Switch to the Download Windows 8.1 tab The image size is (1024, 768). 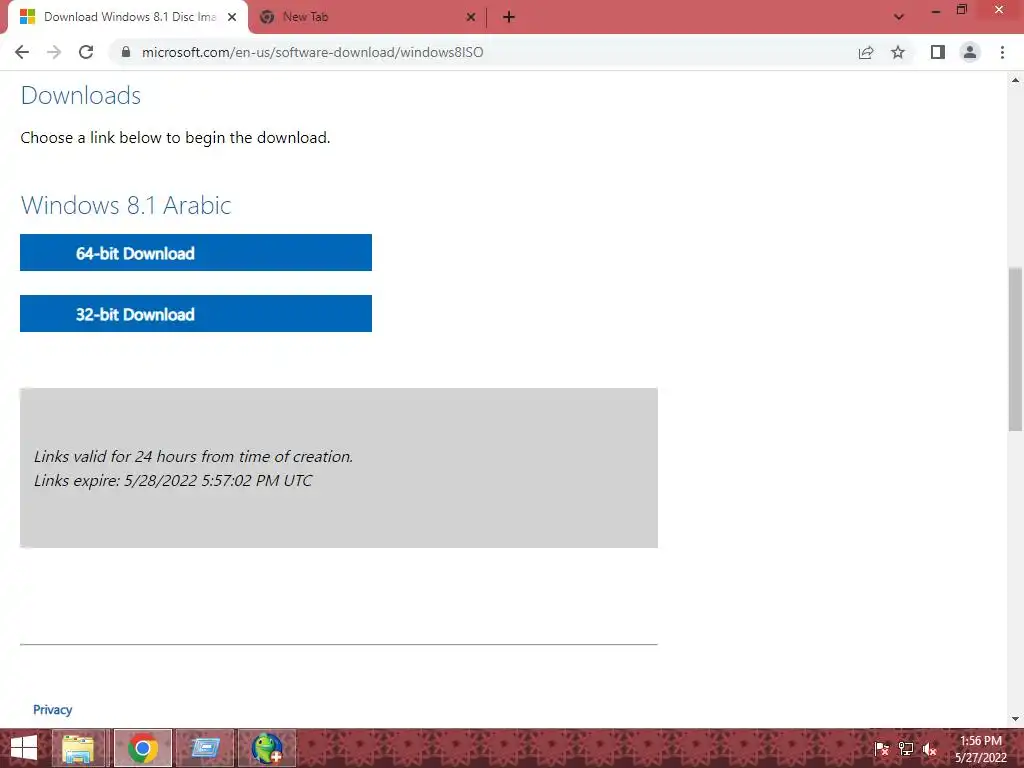pyautogui.click(x=128, y=17)
